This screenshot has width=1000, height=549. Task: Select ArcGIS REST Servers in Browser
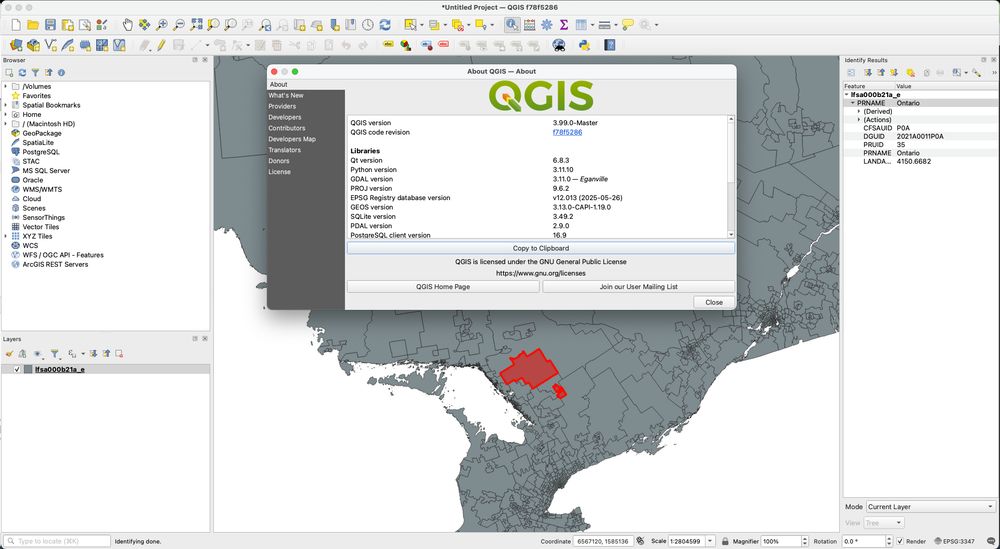(x=55, y=264)
